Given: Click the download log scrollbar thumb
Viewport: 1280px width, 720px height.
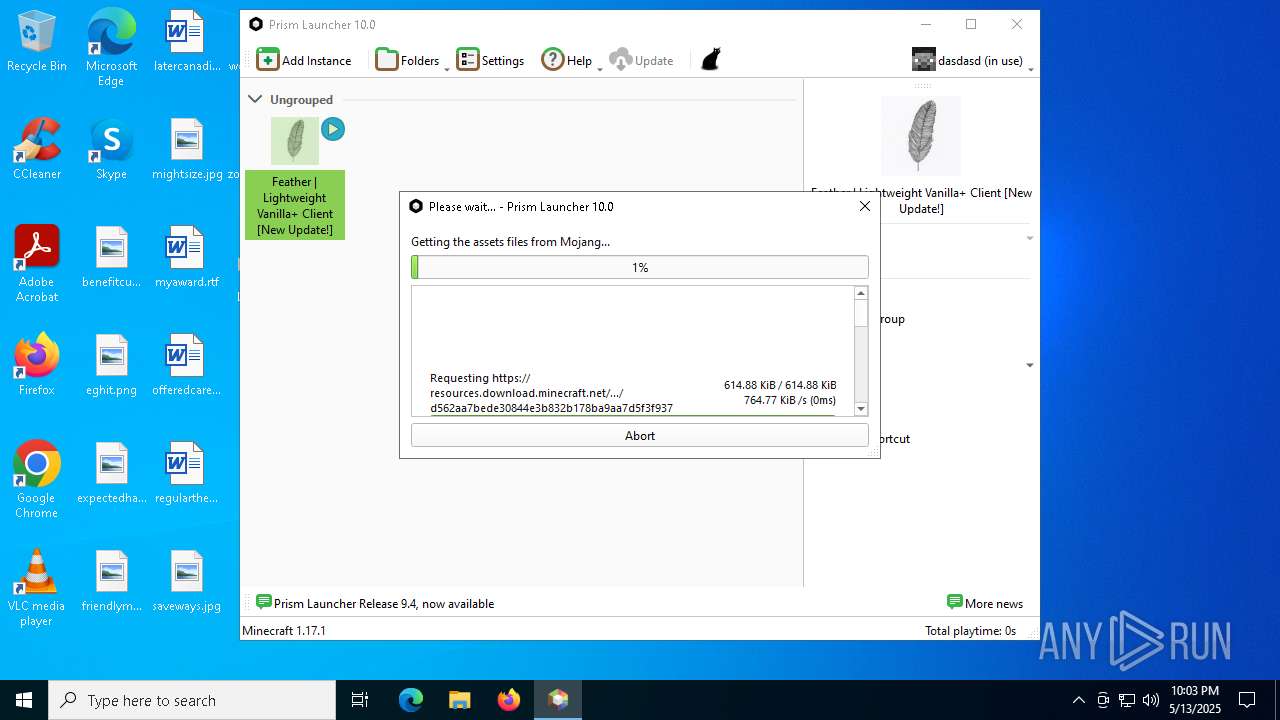Looking at the screenshot, I should 861,313.
